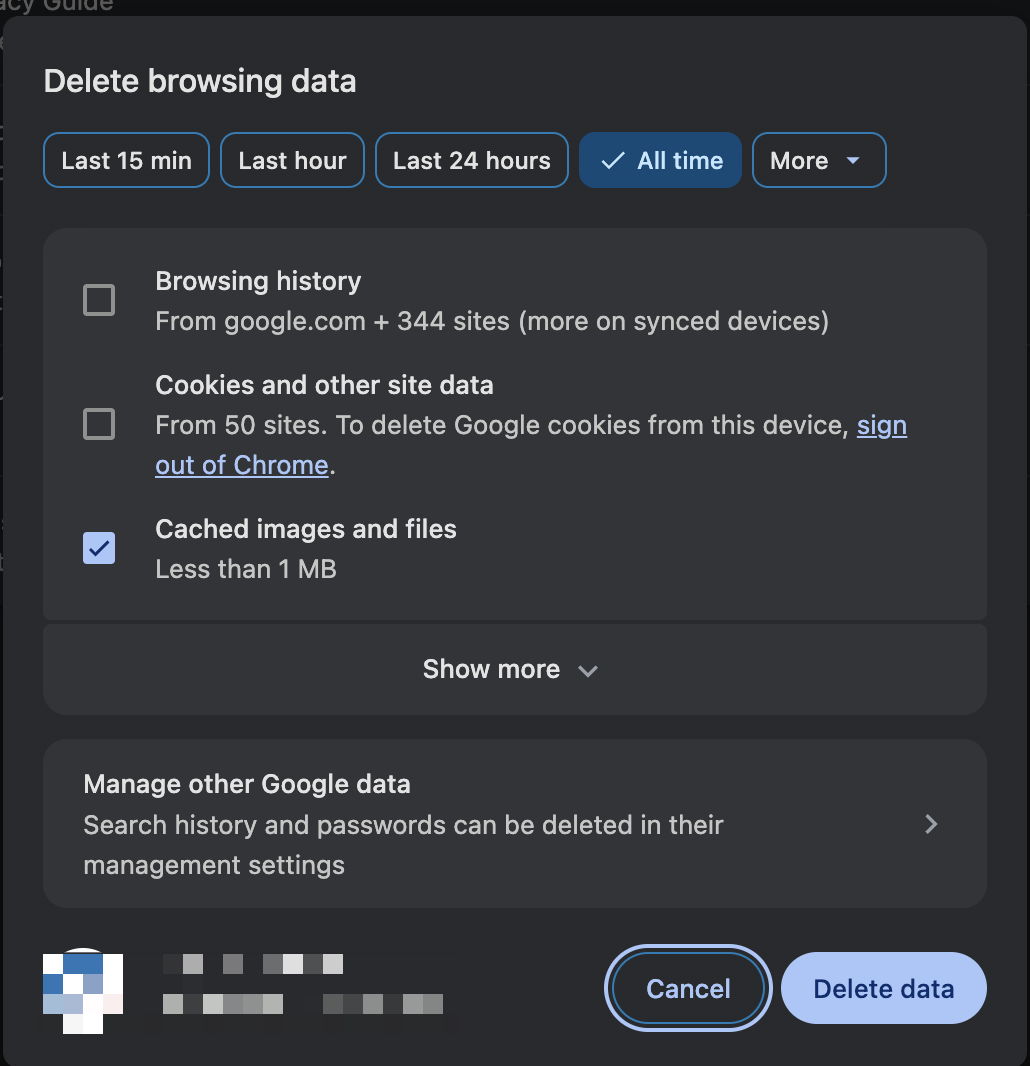Viewport: 1030px width, 1066px height.
Task: Click the Cookies and other site data label
Action: [324, 385]
